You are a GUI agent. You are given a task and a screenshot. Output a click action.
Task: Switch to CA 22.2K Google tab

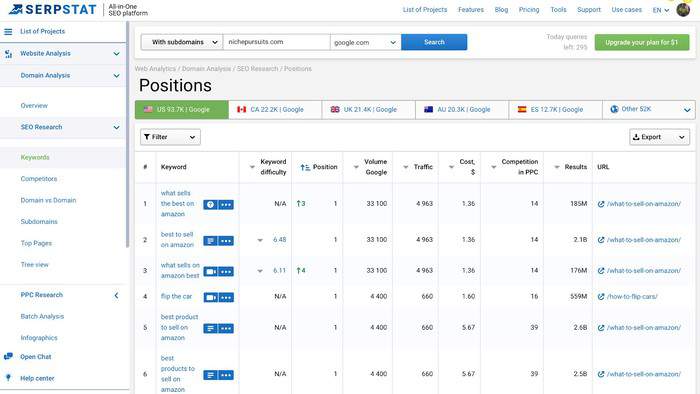point(275,109)
